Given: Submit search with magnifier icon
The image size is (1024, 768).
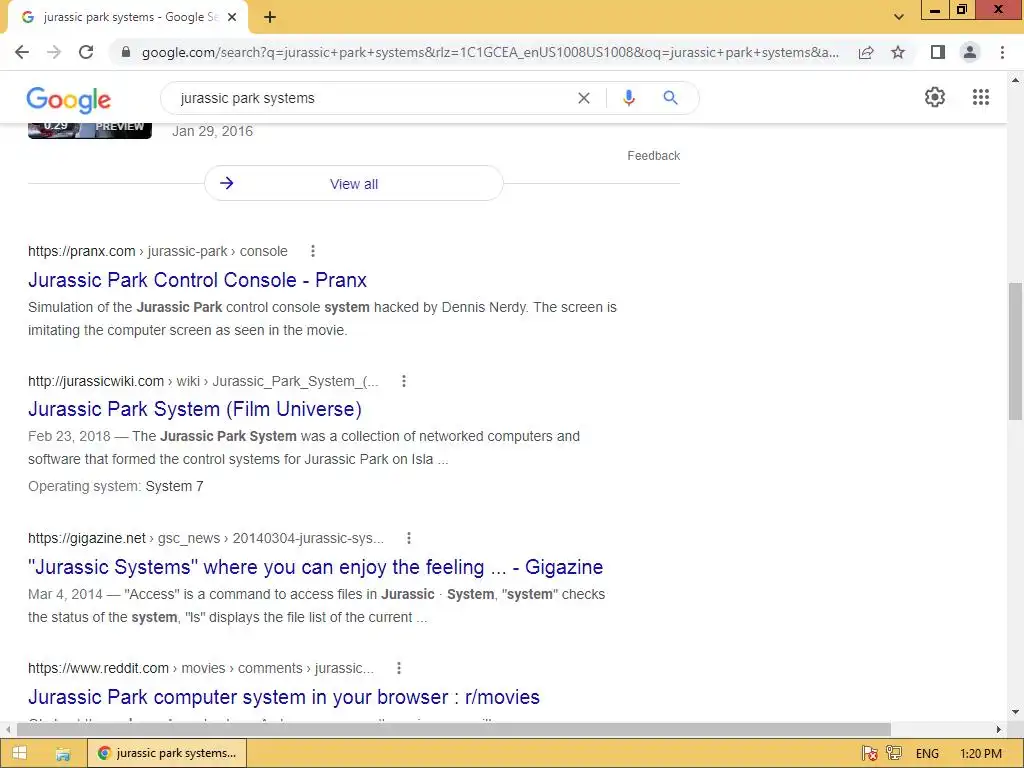Looking at the screenshot, I should coord(670,98).
